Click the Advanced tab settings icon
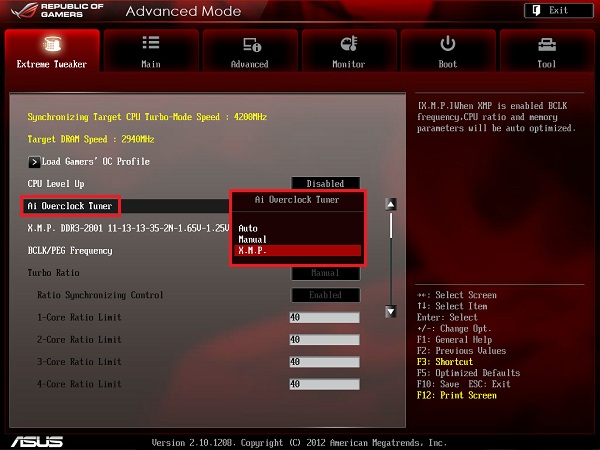This screenshot has width=600, height=450. (x=250, y=44)
